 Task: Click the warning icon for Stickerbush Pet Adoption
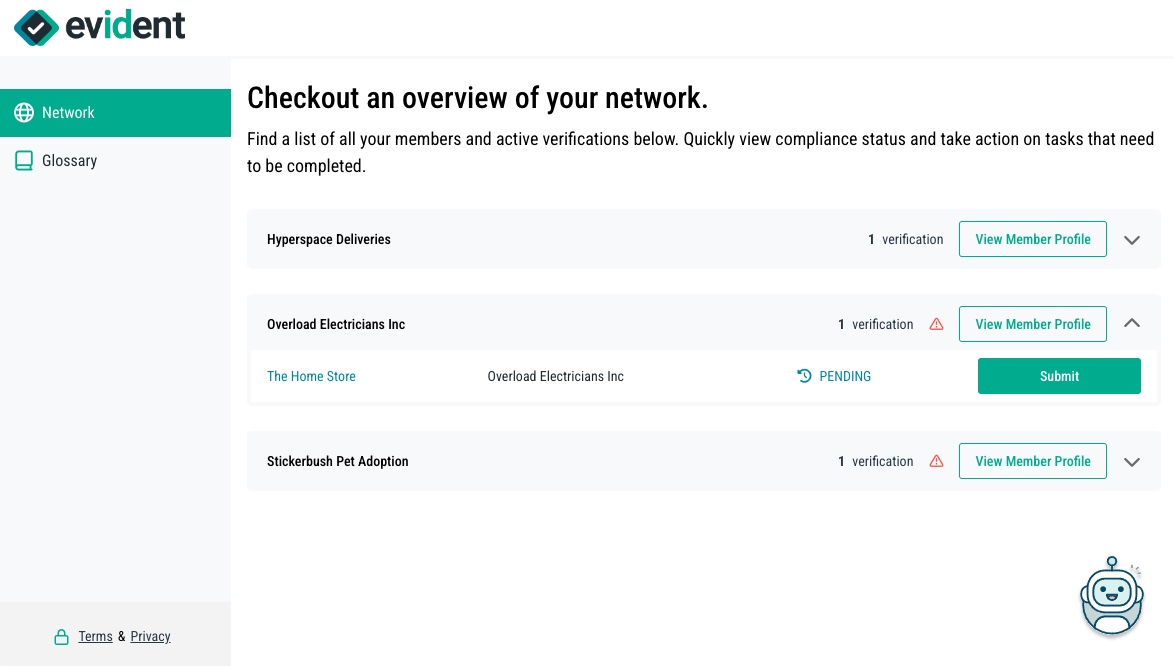click(936, 461)
